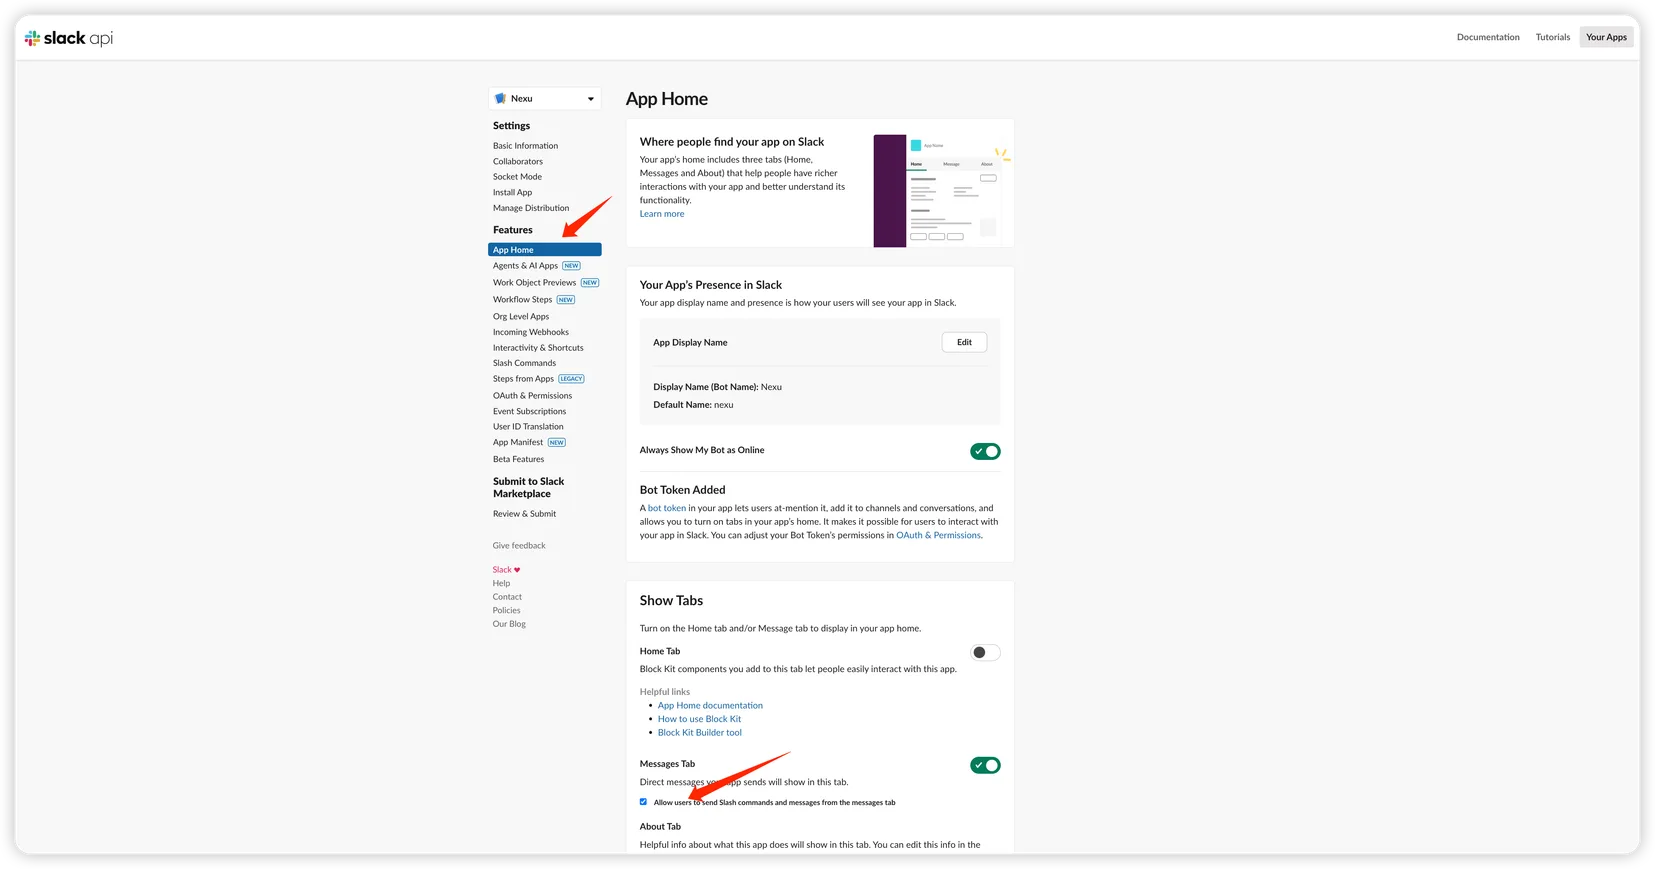Screen dimensions: 1655x869
Task: Select Socket Mode in sidebar
Action: (517, 177)
